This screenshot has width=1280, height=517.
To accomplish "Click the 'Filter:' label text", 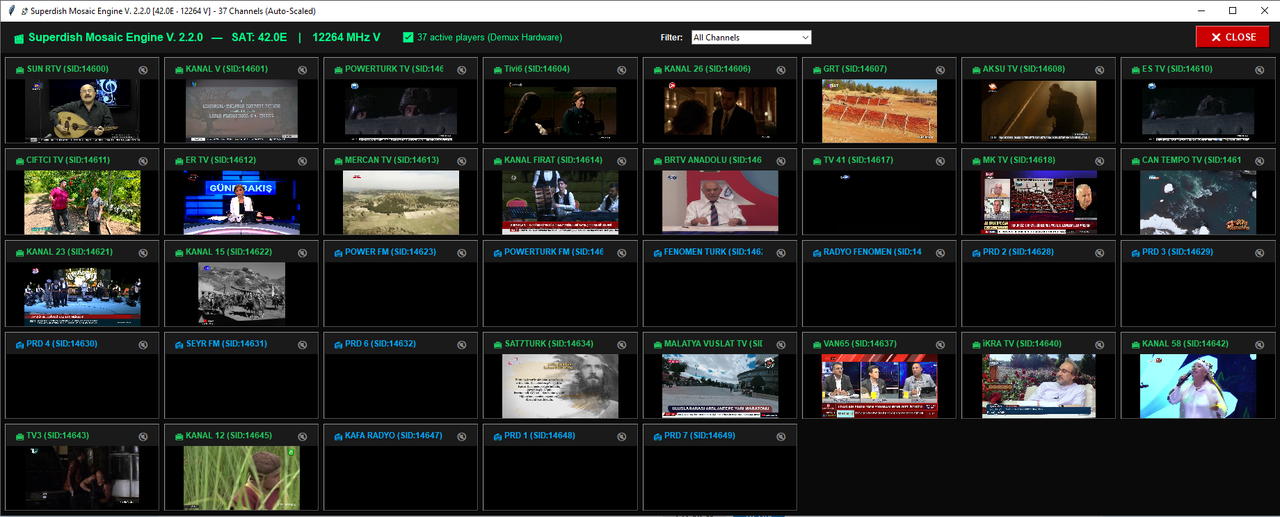I will tap(672, 37).
